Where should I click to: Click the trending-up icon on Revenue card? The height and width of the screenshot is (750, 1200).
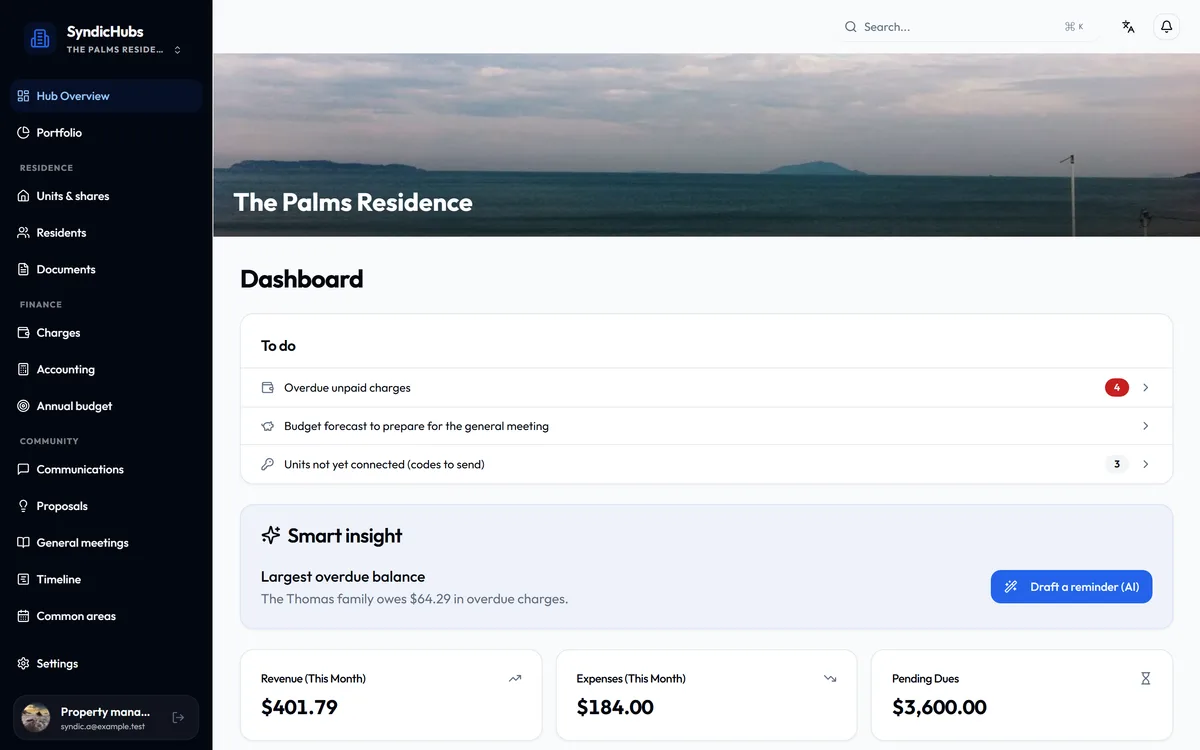(x=515, y=678)
